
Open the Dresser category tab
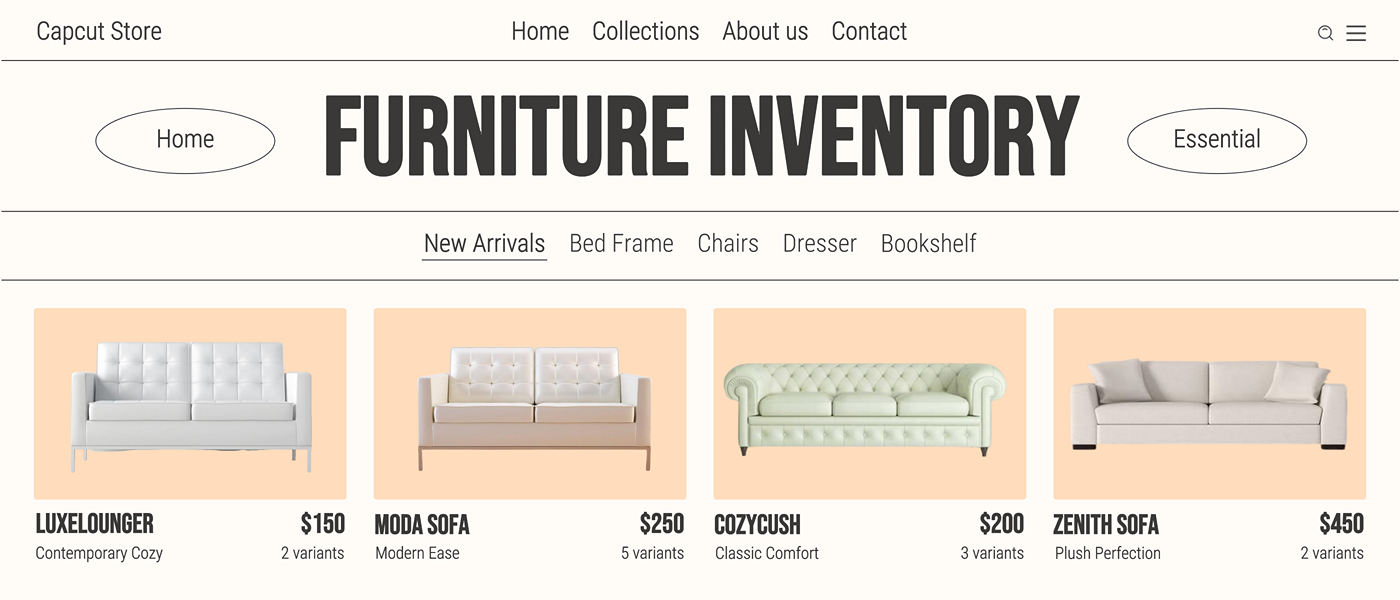coord(820,243)
